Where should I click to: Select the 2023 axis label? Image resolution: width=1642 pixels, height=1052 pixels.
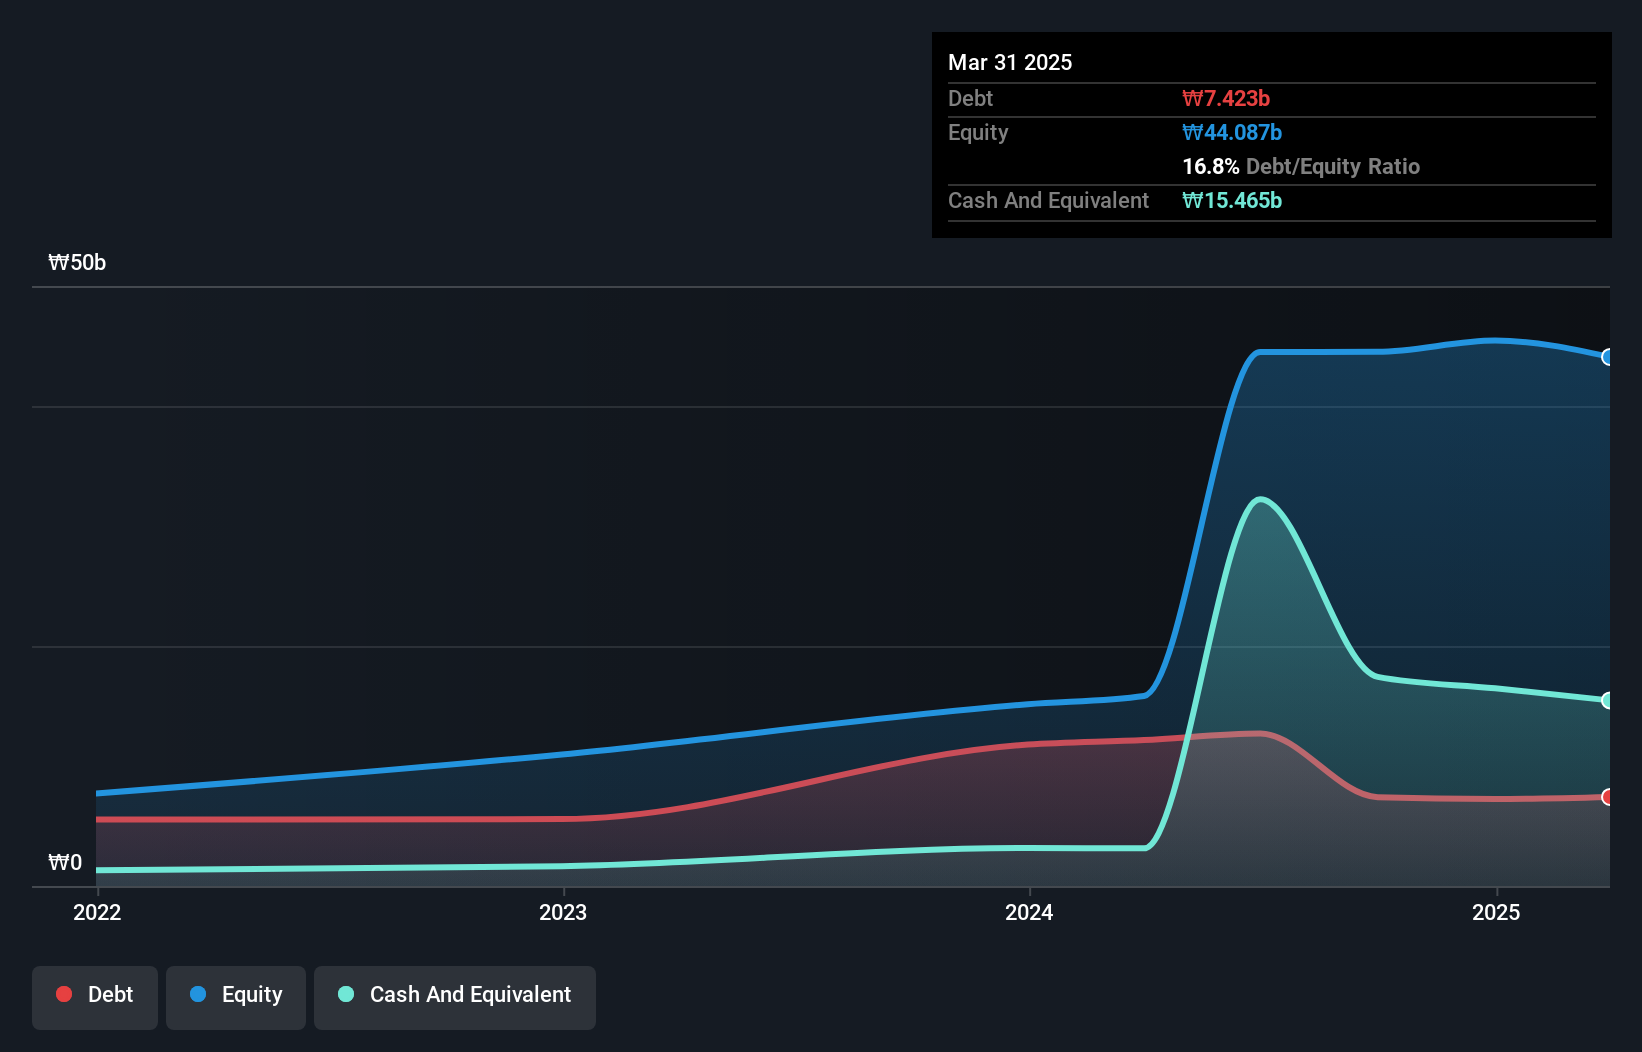[564, 912]
